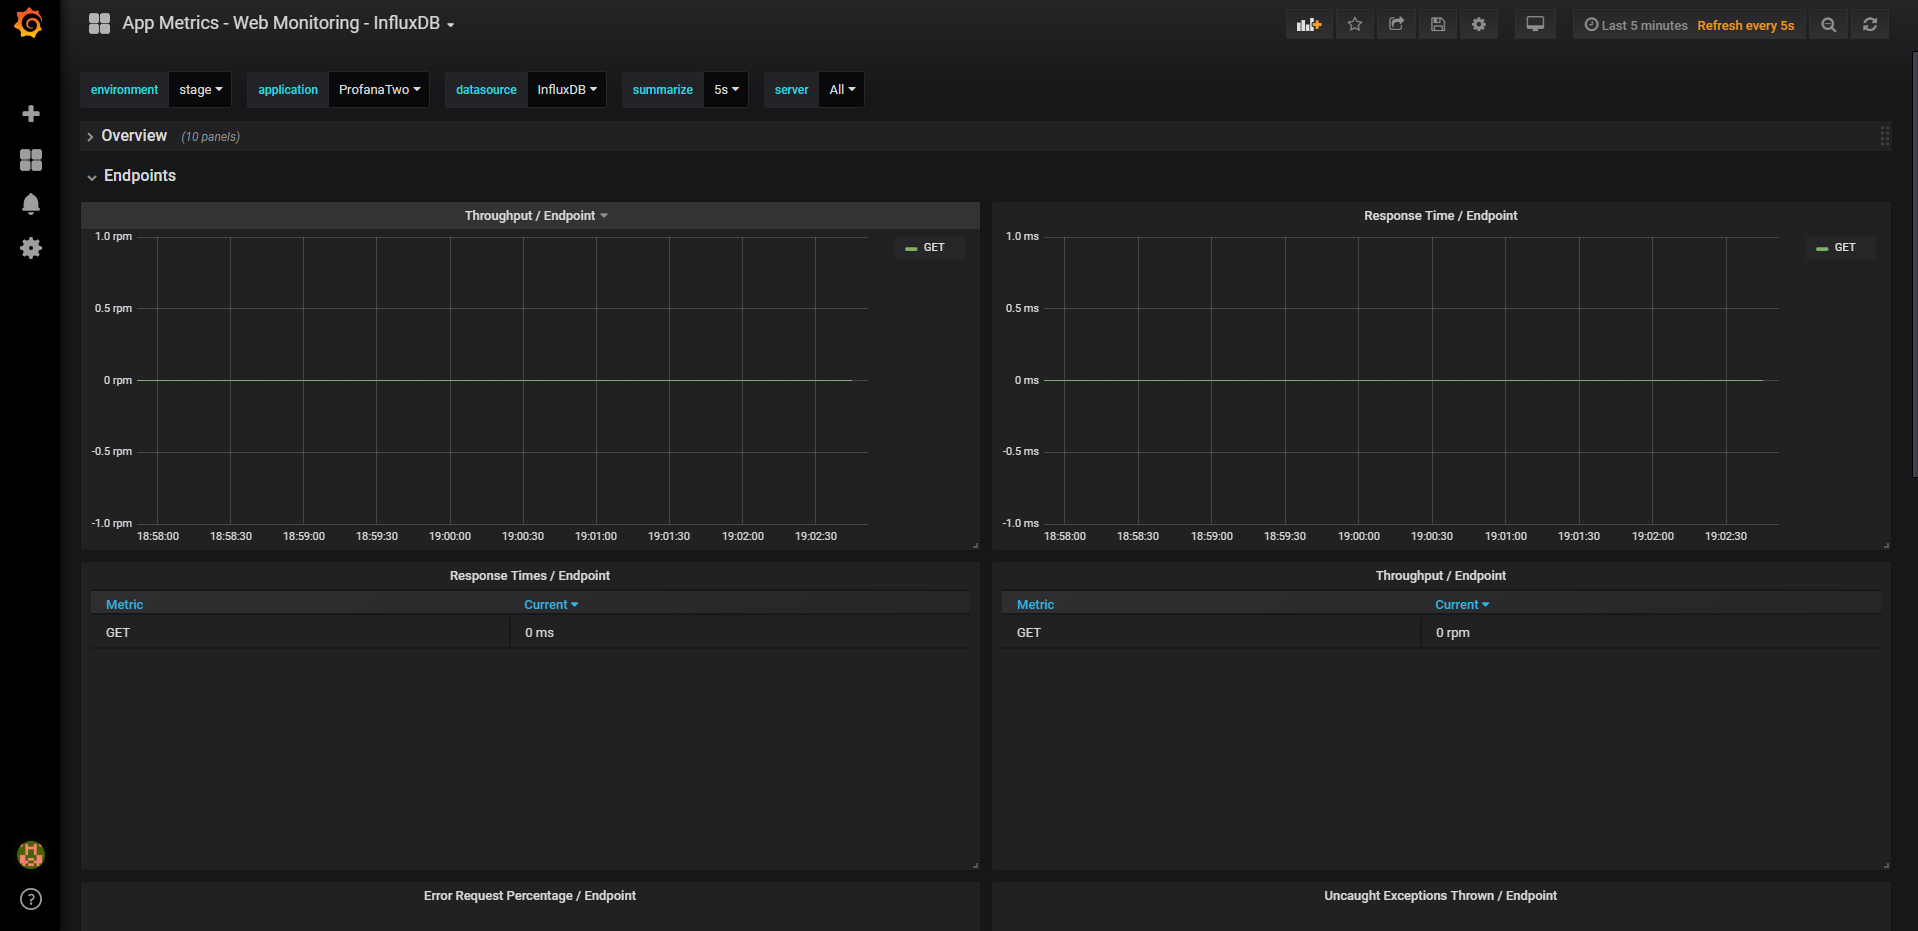Click the Response Time / Endpoint panel title
1918x931 pixels.
click(x=1440, y=216)
